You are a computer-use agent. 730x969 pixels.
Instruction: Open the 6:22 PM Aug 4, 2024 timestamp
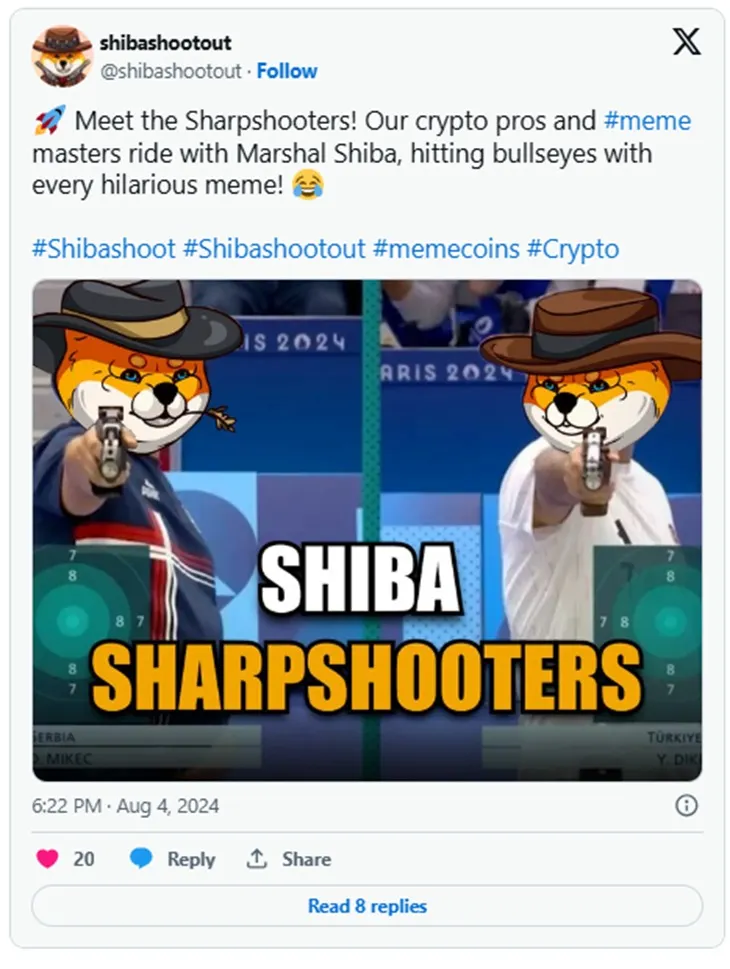125,806
